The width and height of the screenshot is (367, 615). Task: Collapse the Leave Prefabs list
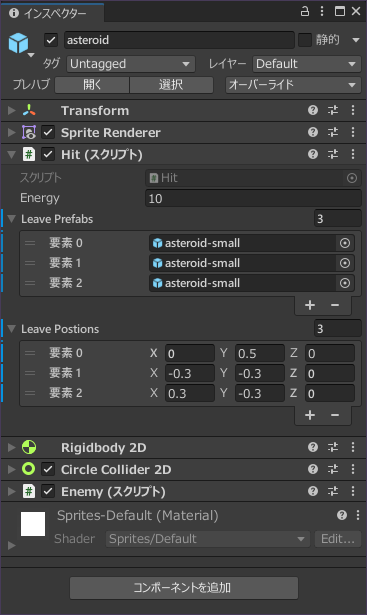(12, 219)
